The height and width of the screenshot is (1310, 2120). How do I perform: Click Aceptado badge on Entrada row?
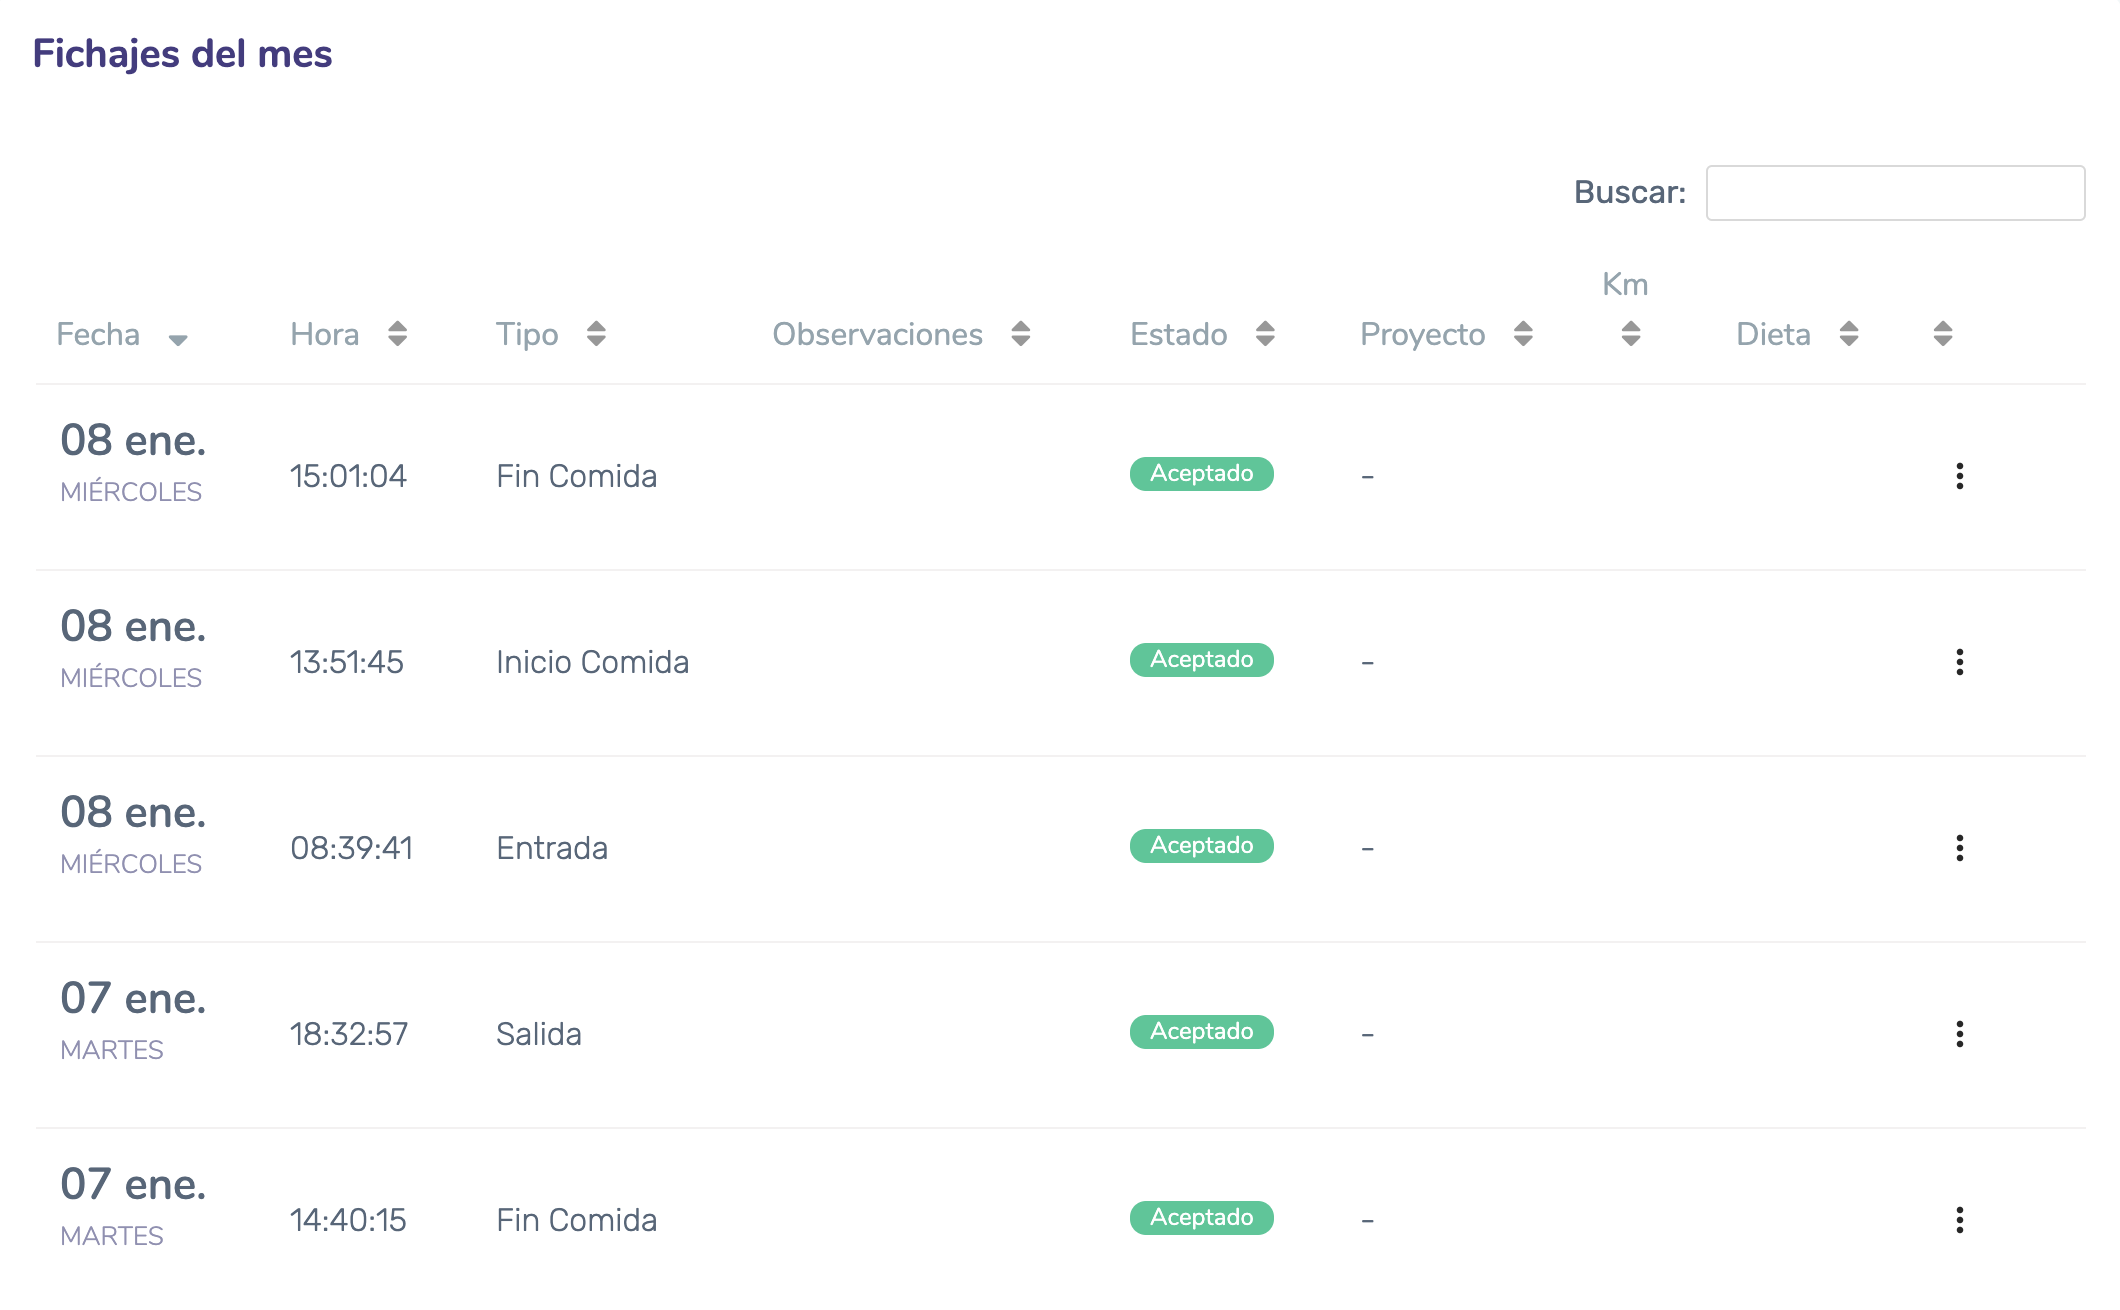1201,846
